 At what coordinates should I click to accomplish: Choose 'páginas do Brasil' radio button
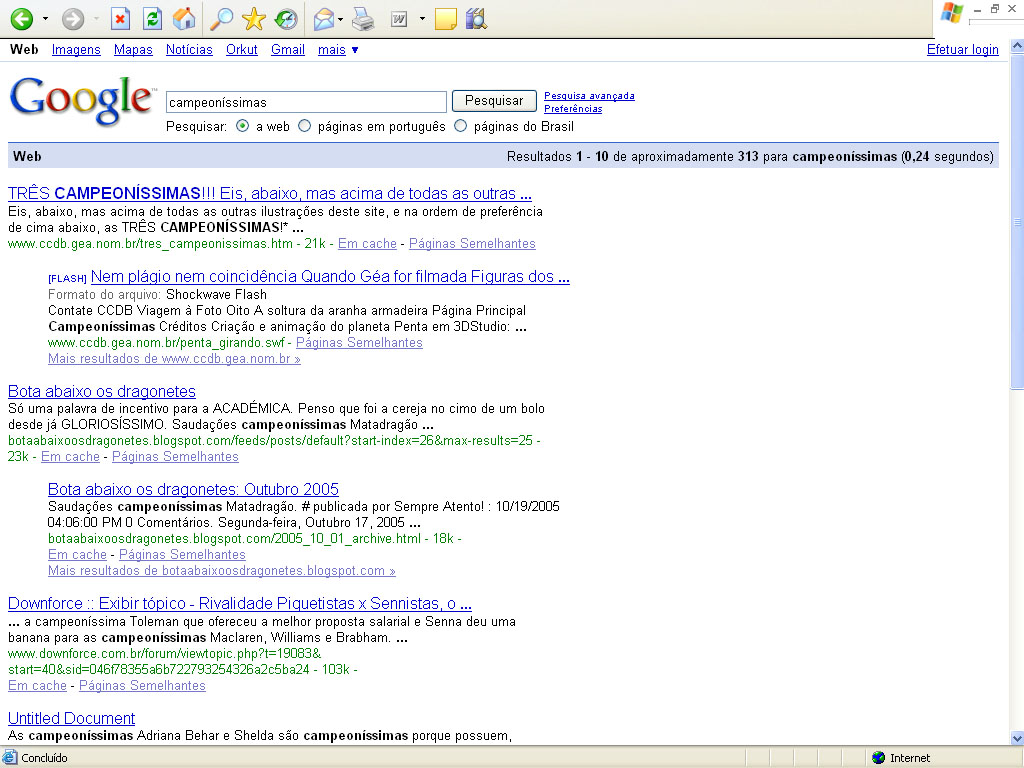[x=461, y=127]
